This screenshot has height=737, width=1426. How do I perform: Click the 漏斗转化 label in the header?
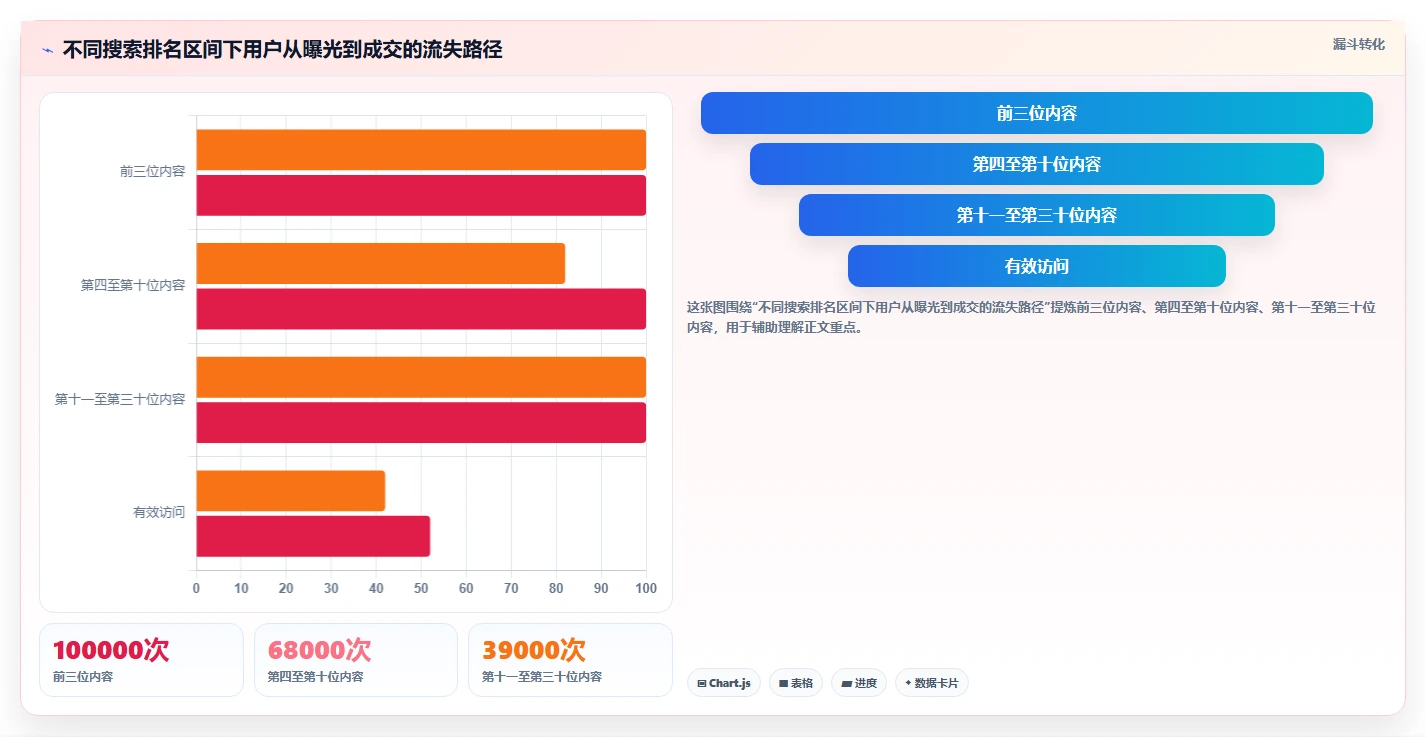coord(1358,44)
